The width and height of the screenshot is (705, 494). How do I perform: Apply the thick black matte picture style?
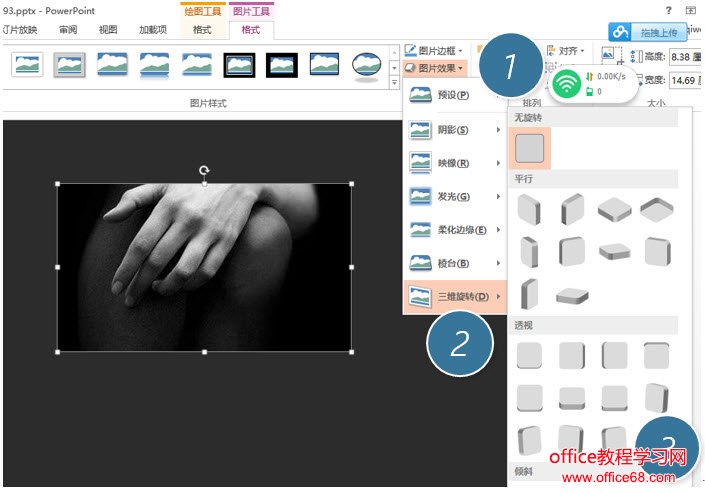281,65
